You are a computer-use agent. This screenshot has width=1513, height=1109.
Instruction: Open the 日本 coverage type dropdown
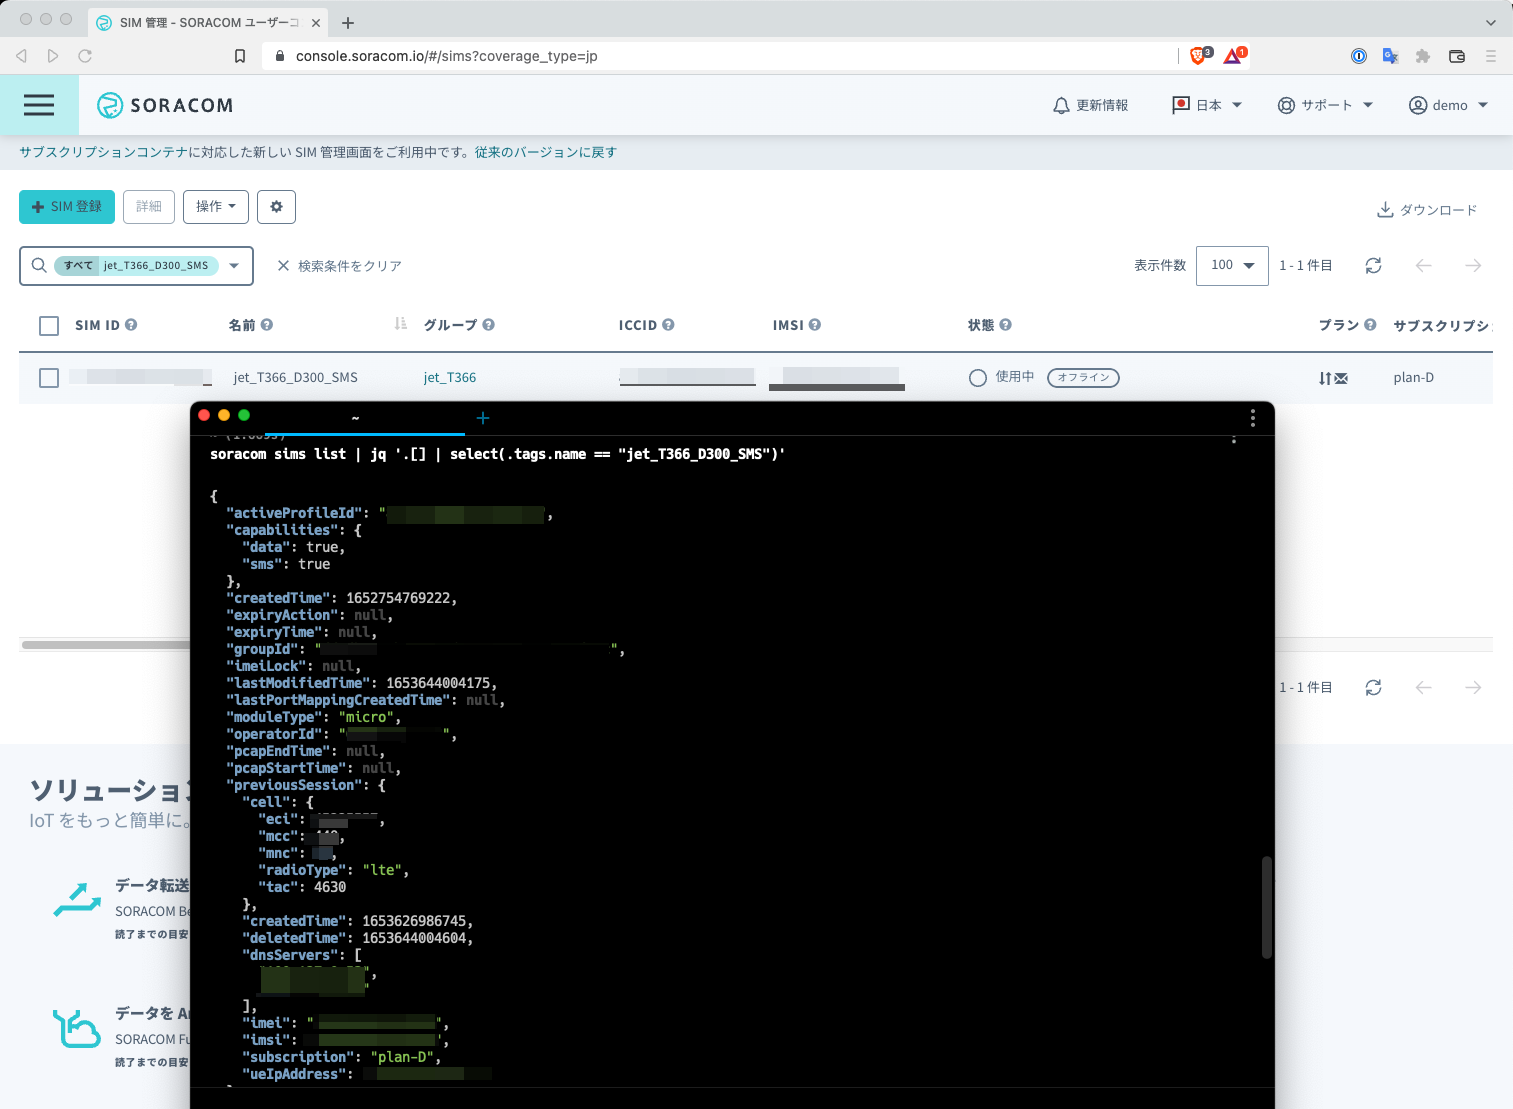click(1206, 104)
